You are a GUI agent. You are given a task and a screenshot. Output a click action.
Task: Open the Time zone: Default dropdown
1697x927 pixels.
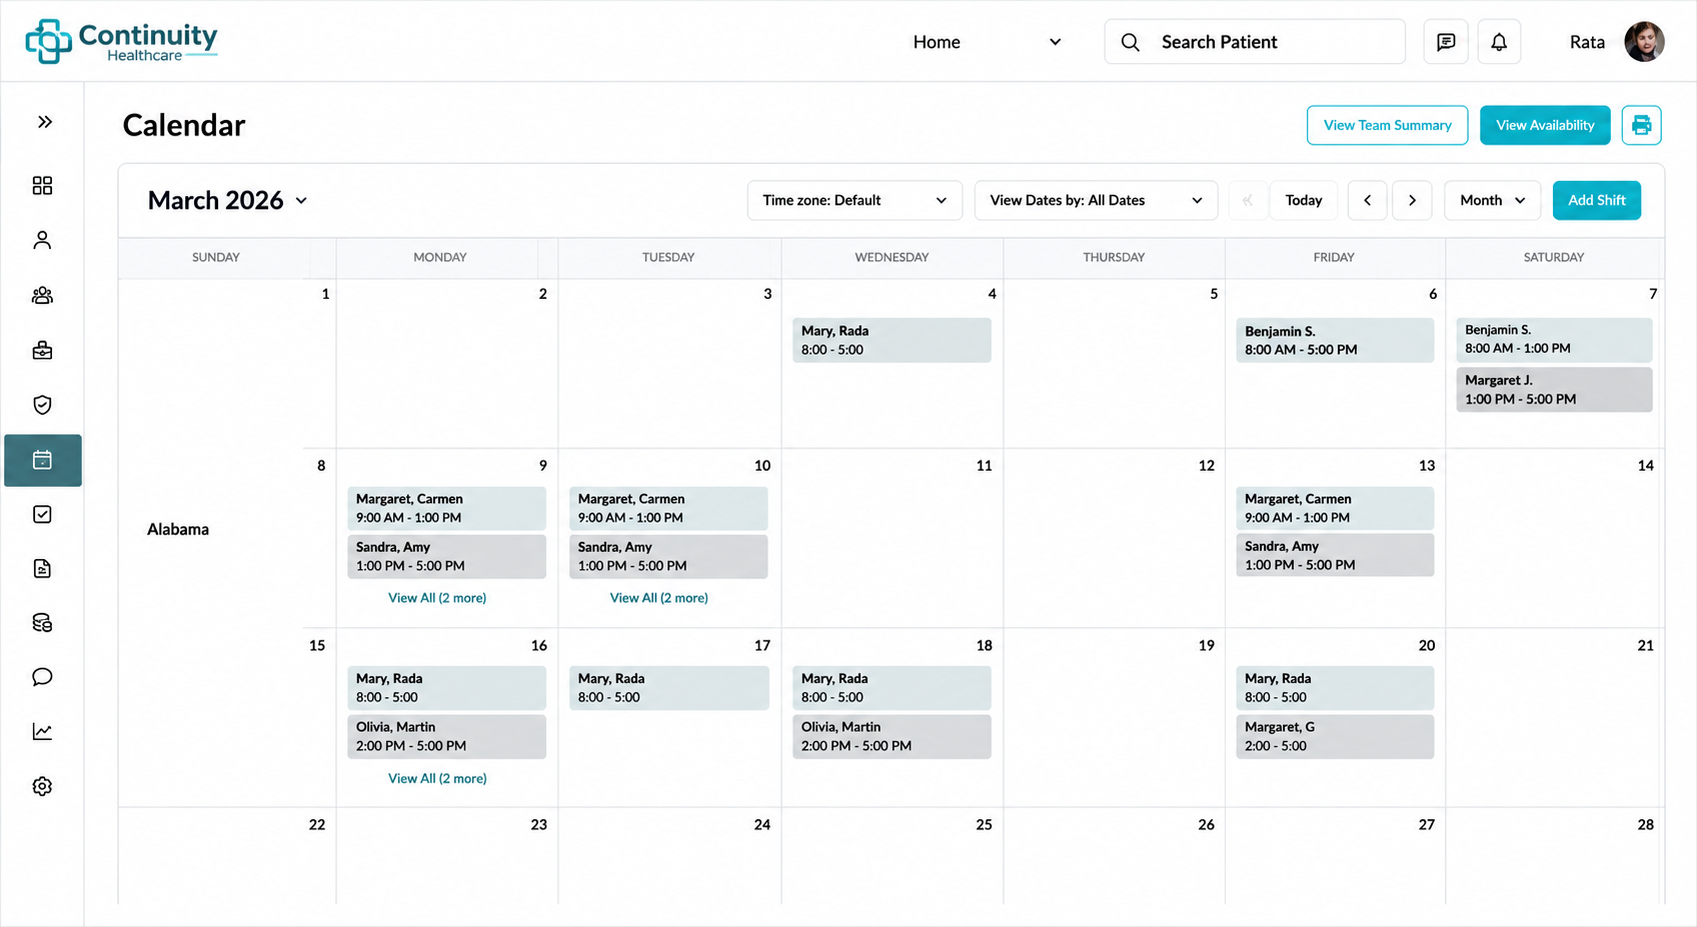click(x=855, y=200)
